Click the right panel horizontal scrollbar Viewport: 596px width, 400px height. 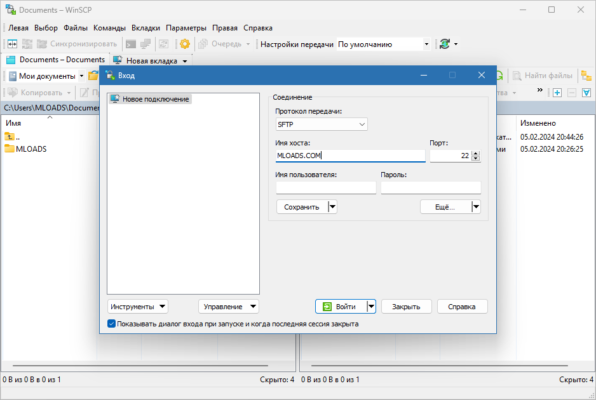tap(439, 365)
